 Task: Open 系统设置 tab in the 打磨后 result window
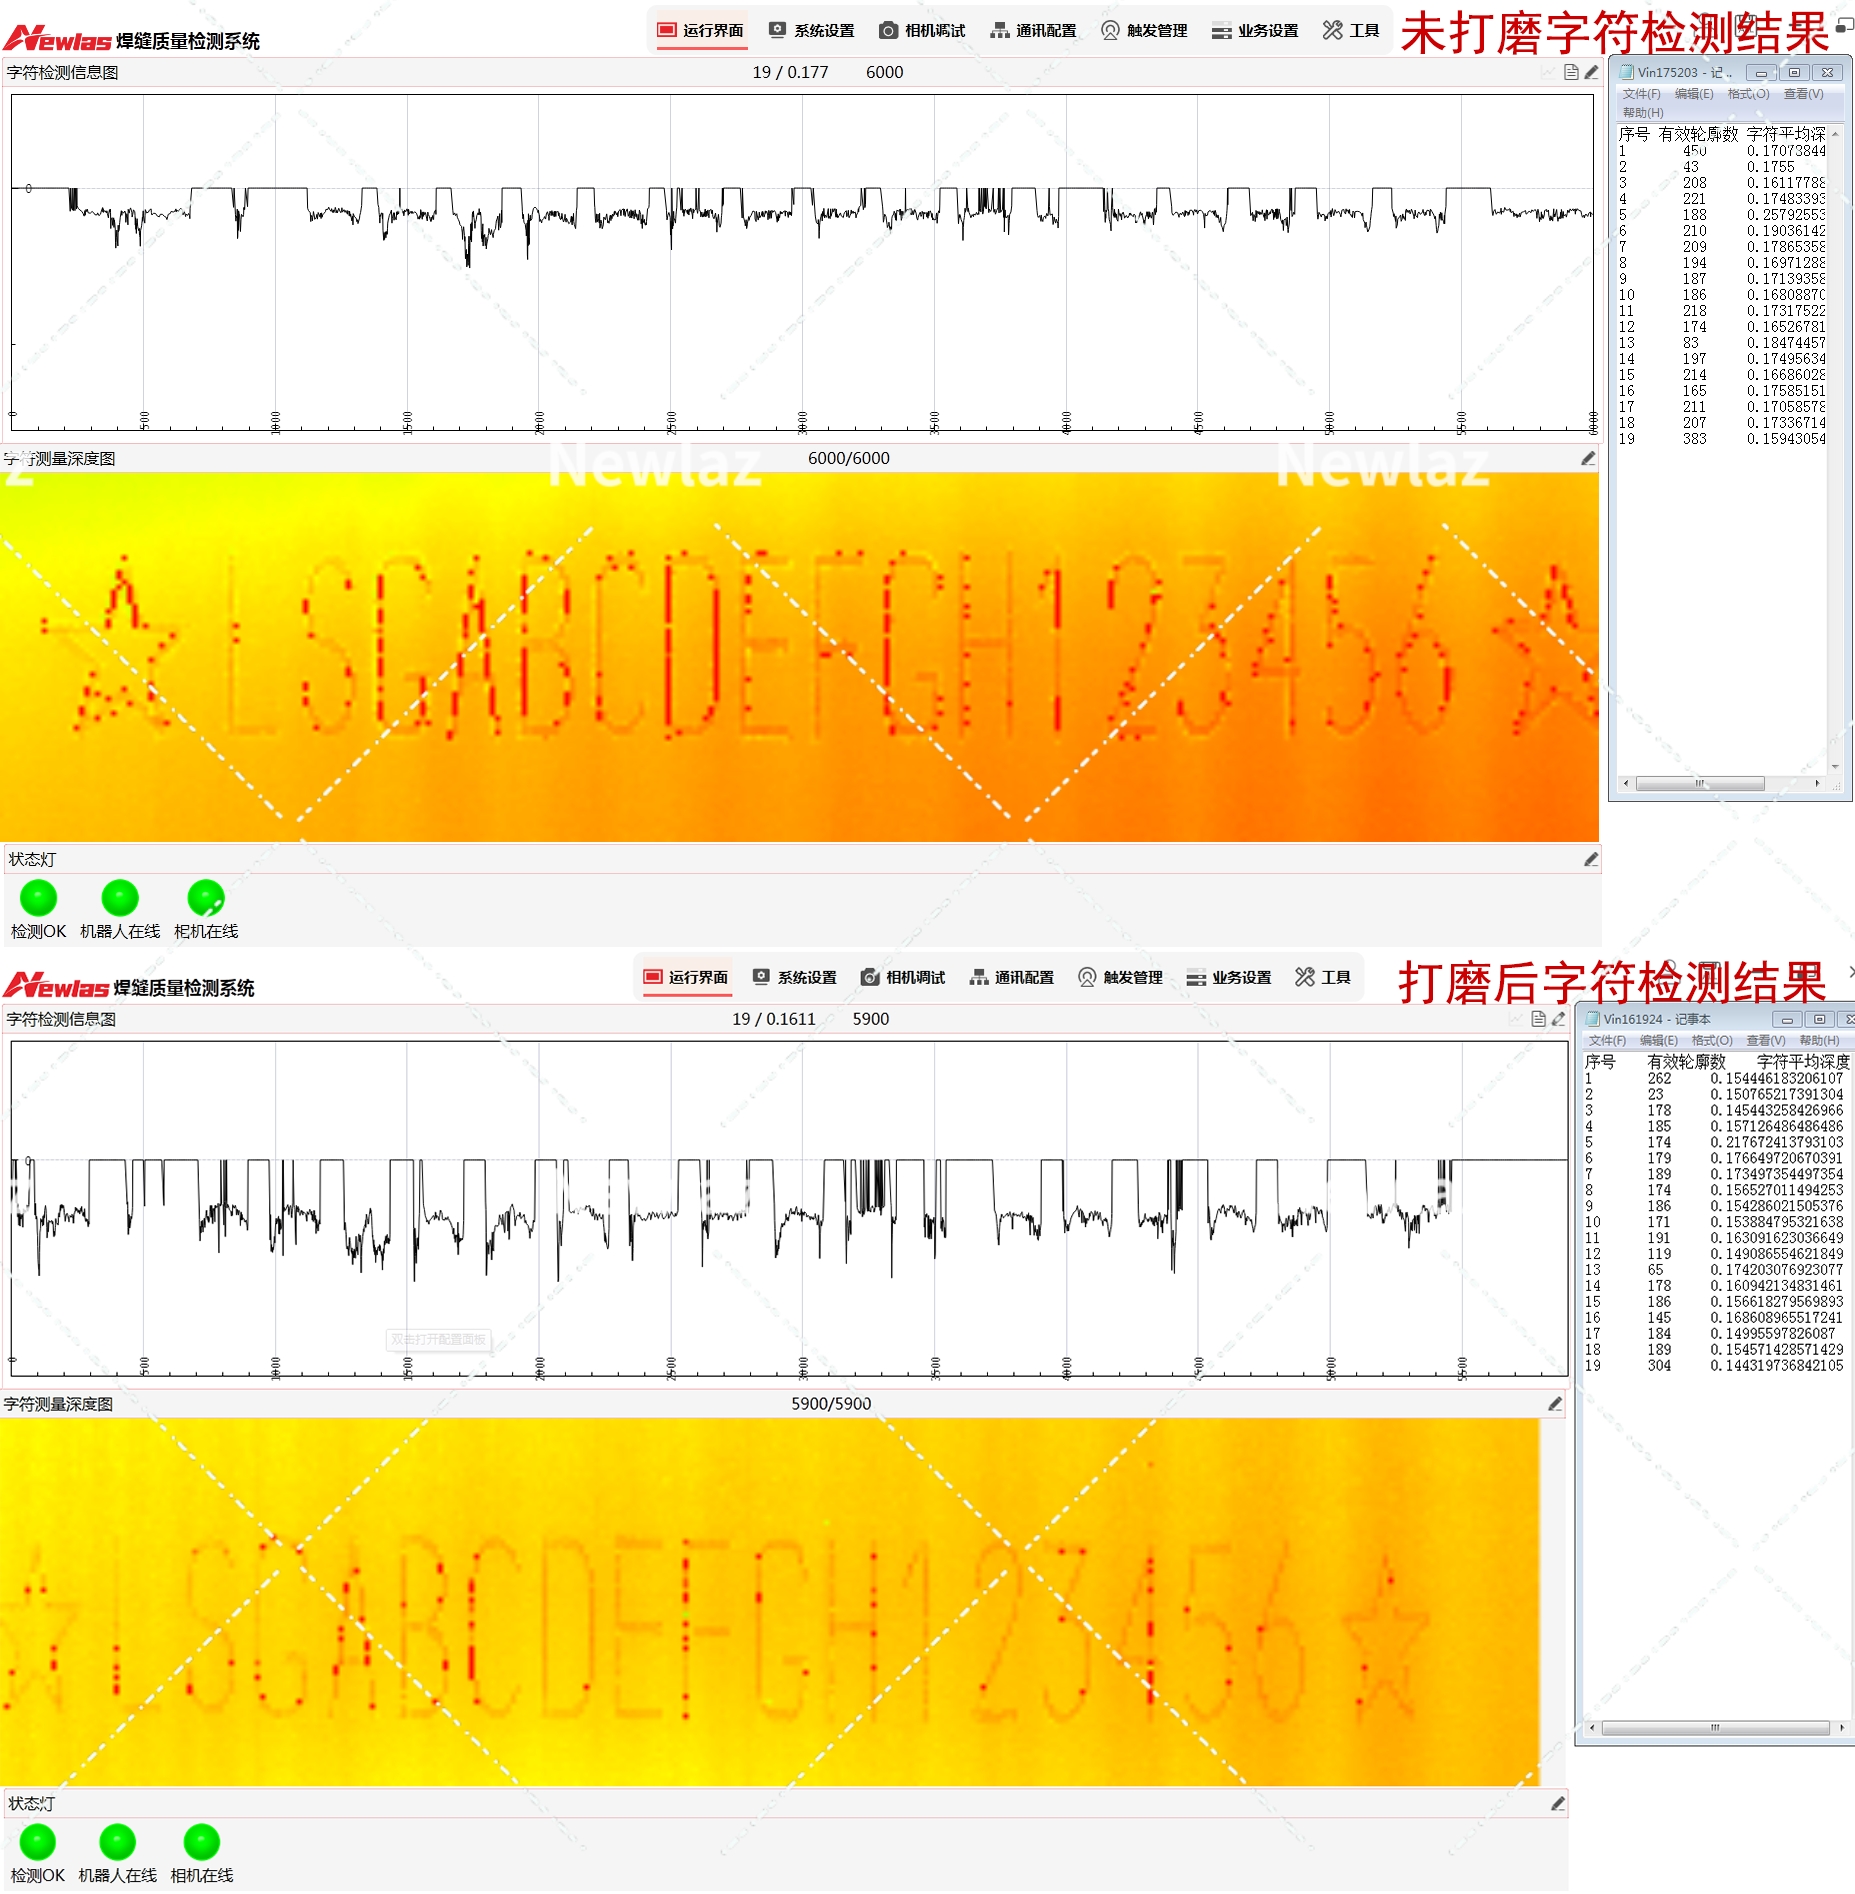795,977
